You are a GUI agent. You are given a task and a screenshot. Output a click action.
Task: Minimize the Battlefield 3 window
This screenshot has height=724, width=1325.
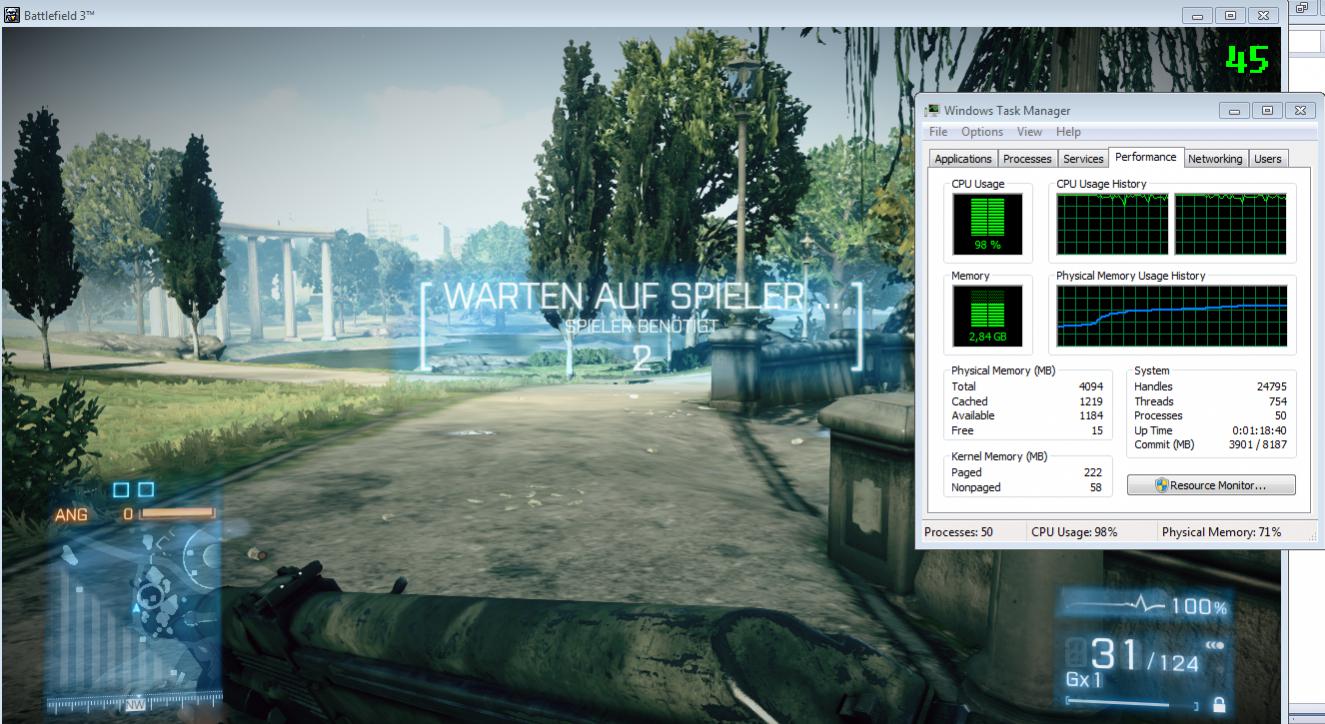1198,15
